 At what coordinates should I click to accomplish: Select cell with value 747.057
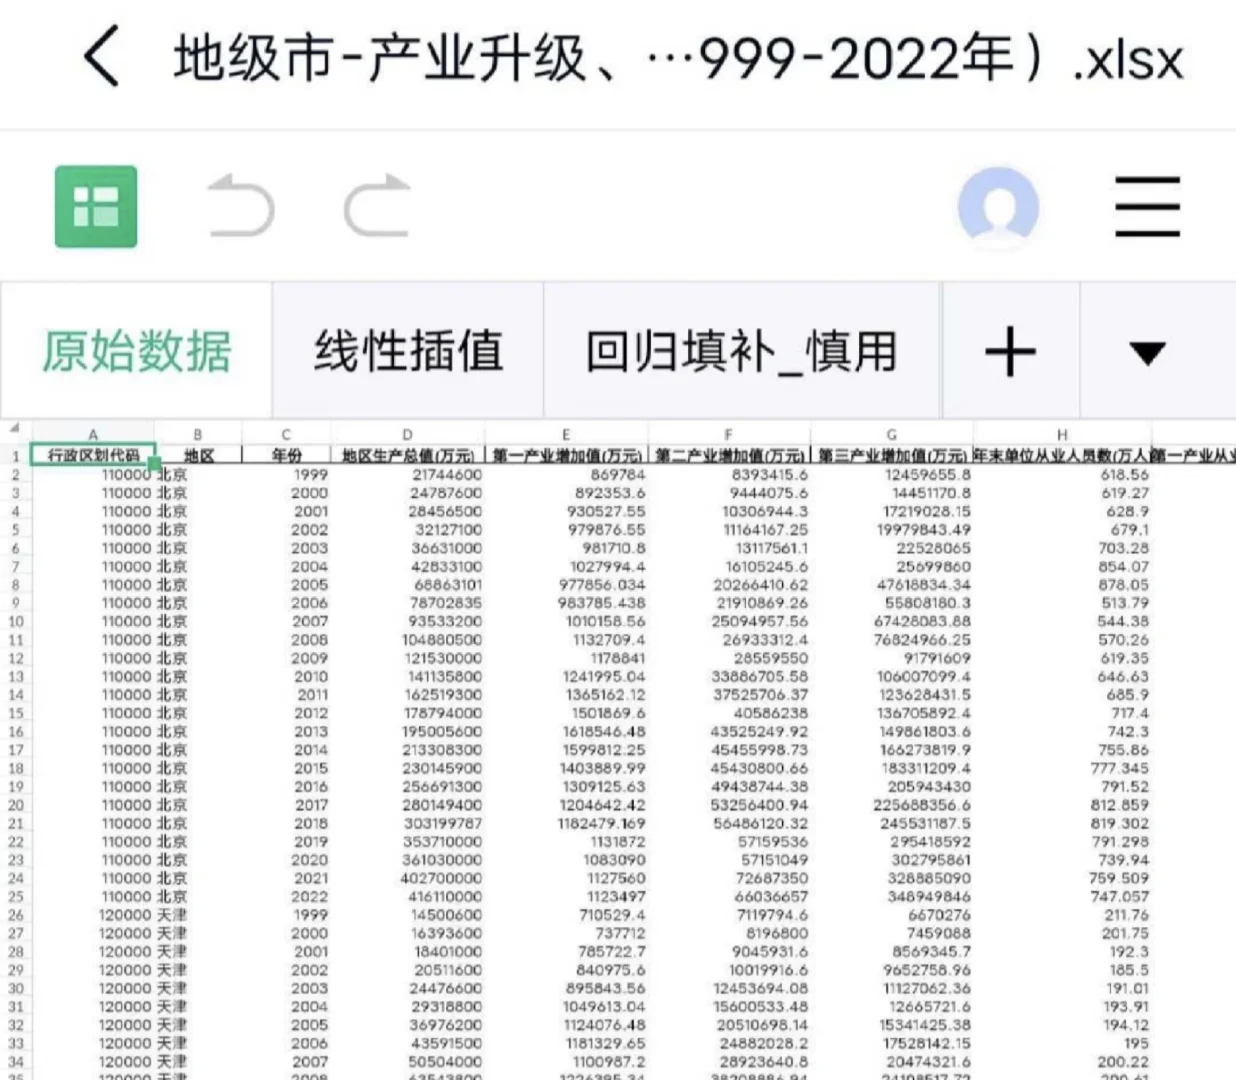pos(1062,896)
